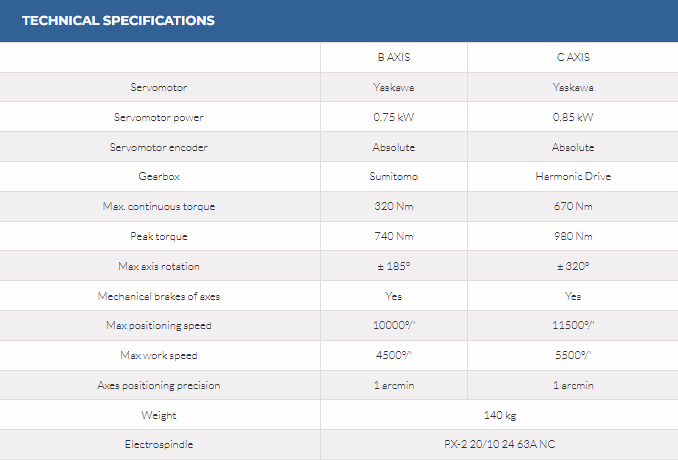Select the C AXIS column header
Image resolution: width=678 pixels, height=460 pixels.
pyautogui.click(x=572, y=57)
